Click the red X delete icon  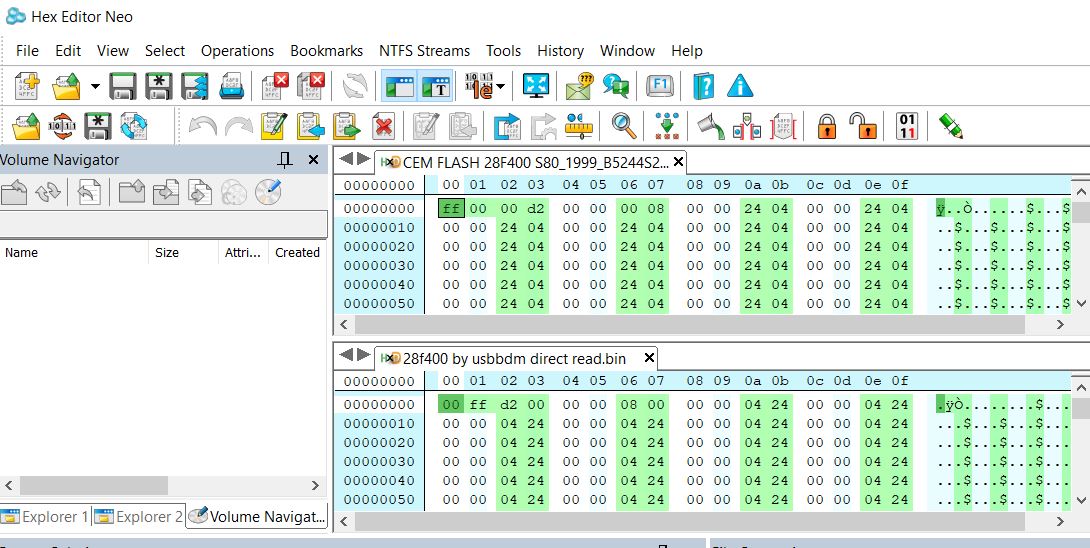383,127
